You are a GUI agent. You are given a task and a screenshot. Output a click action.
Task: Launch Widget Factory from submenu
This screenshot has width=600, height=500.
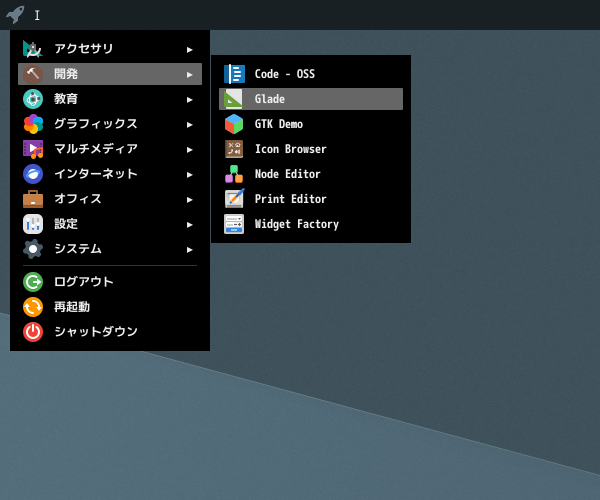pos(311,224)
